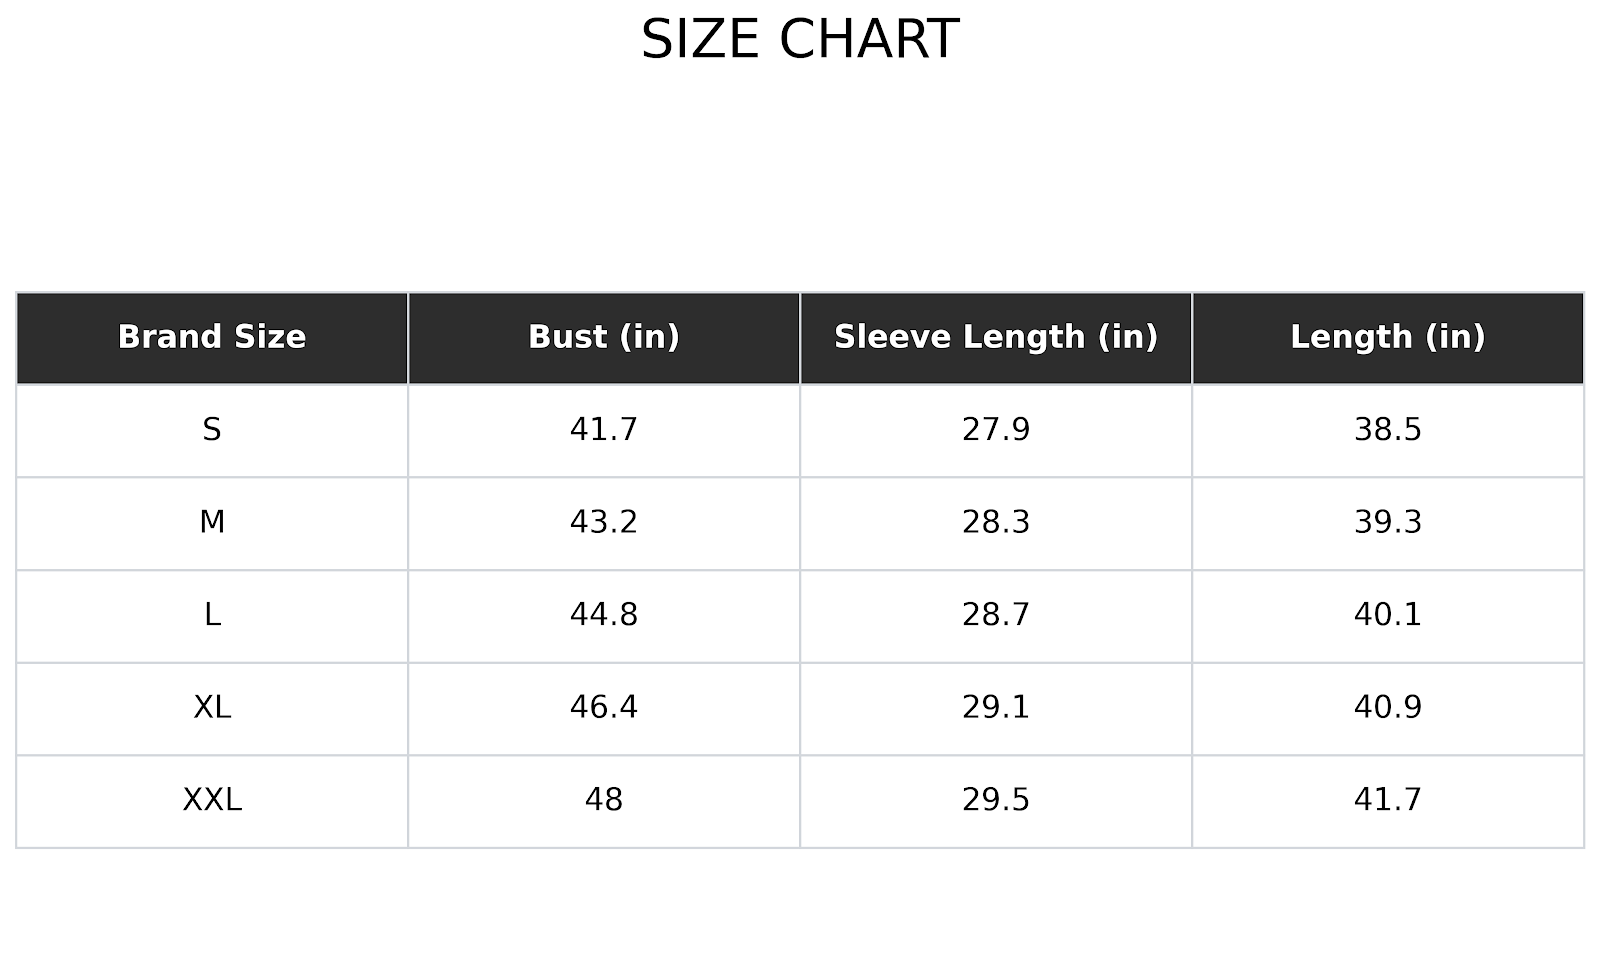Viewport: 1600px width, 953px height.
Task: Click the Length (in) column header
Action: click(1387, 337)
